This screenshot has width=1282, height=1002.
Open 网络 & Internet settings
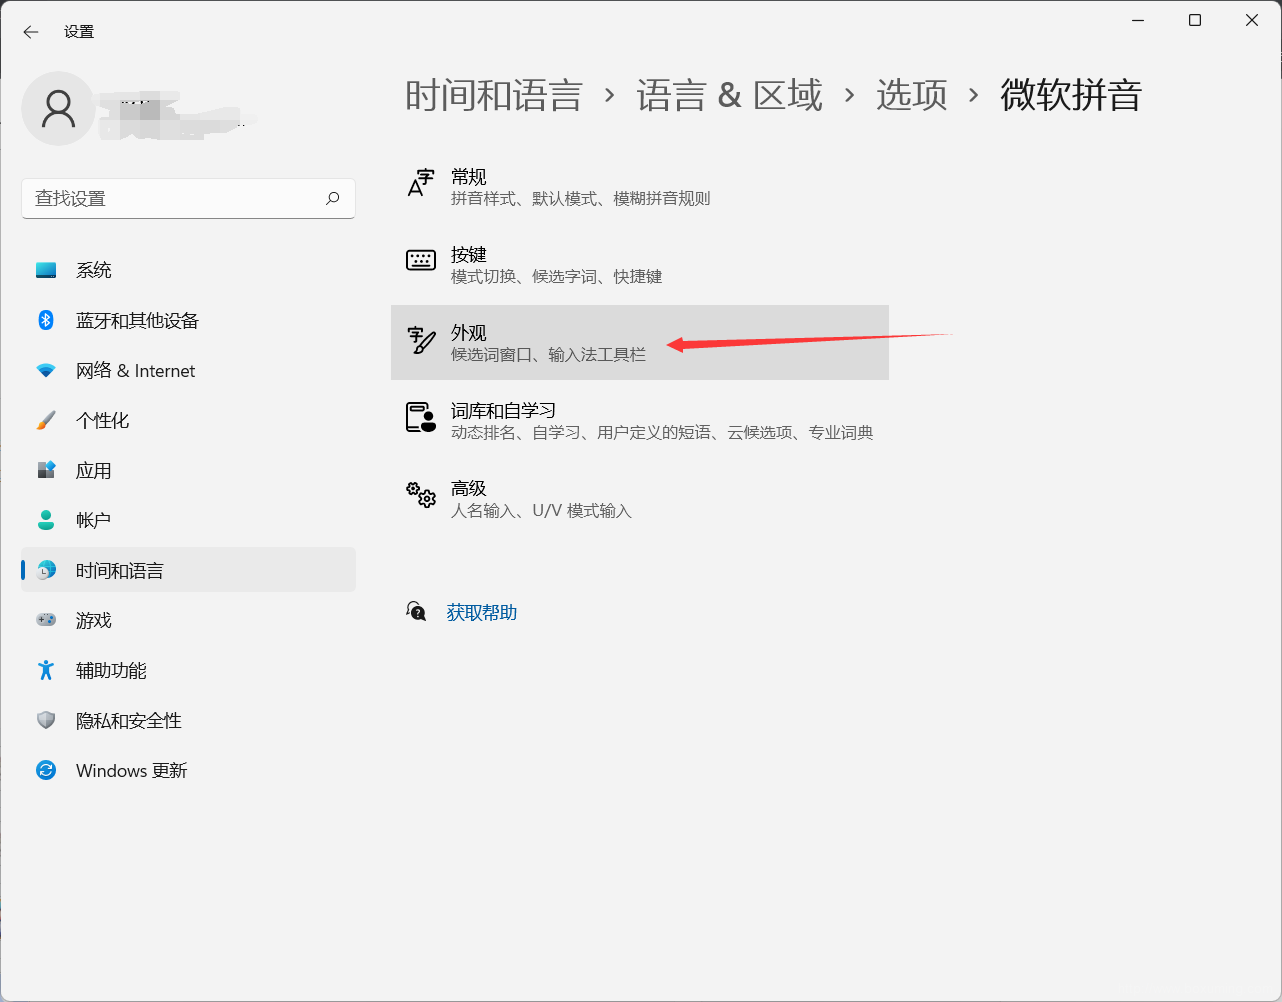[x=188, y=370]
